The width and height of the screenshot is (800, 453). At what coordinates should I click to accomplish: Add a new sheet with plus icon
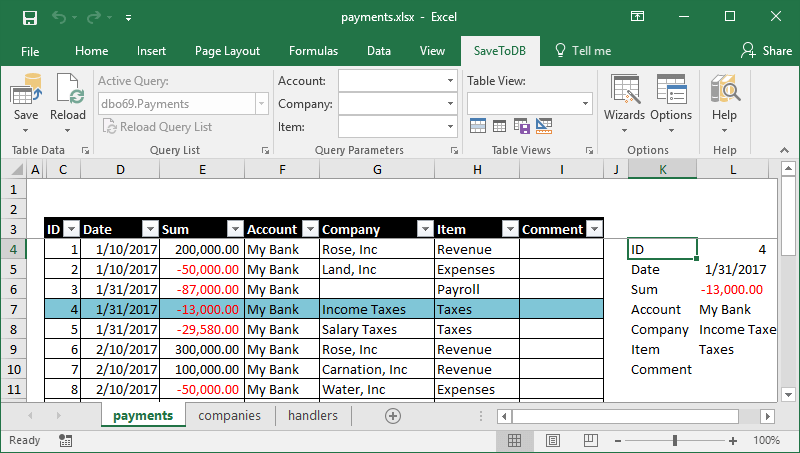[x=393, y=416]
